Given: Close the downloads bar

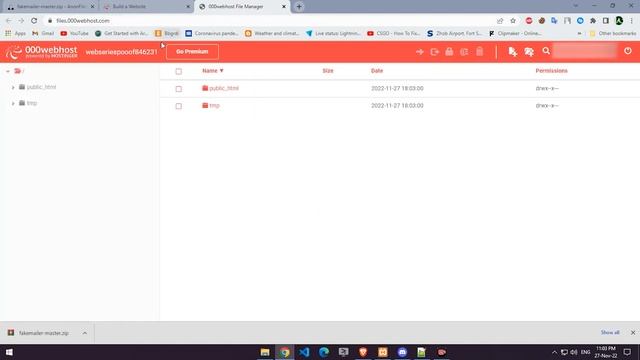Looking at the screenshot, I should point(633,333).
